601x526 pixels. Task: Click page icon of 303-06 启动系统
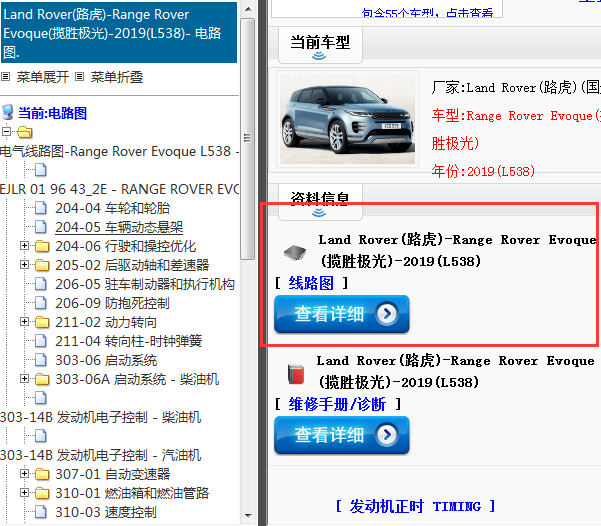click(x=41, y=360)
